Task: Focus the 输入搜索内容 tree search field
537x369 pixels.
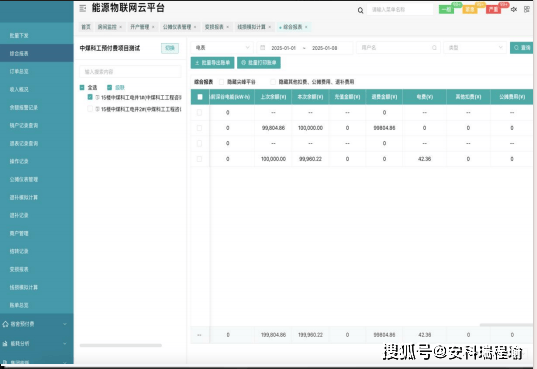Action: point(130,72)
